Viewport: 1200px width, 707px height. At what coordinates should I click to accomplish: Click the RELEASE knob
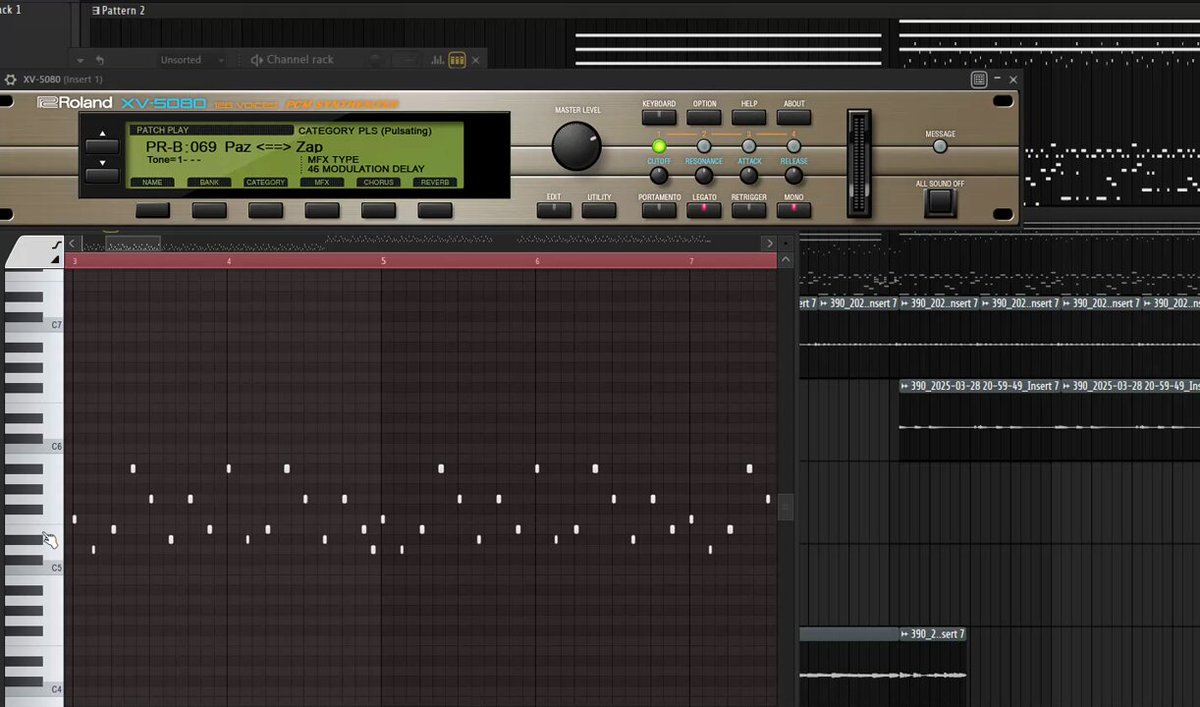[794, 176]
